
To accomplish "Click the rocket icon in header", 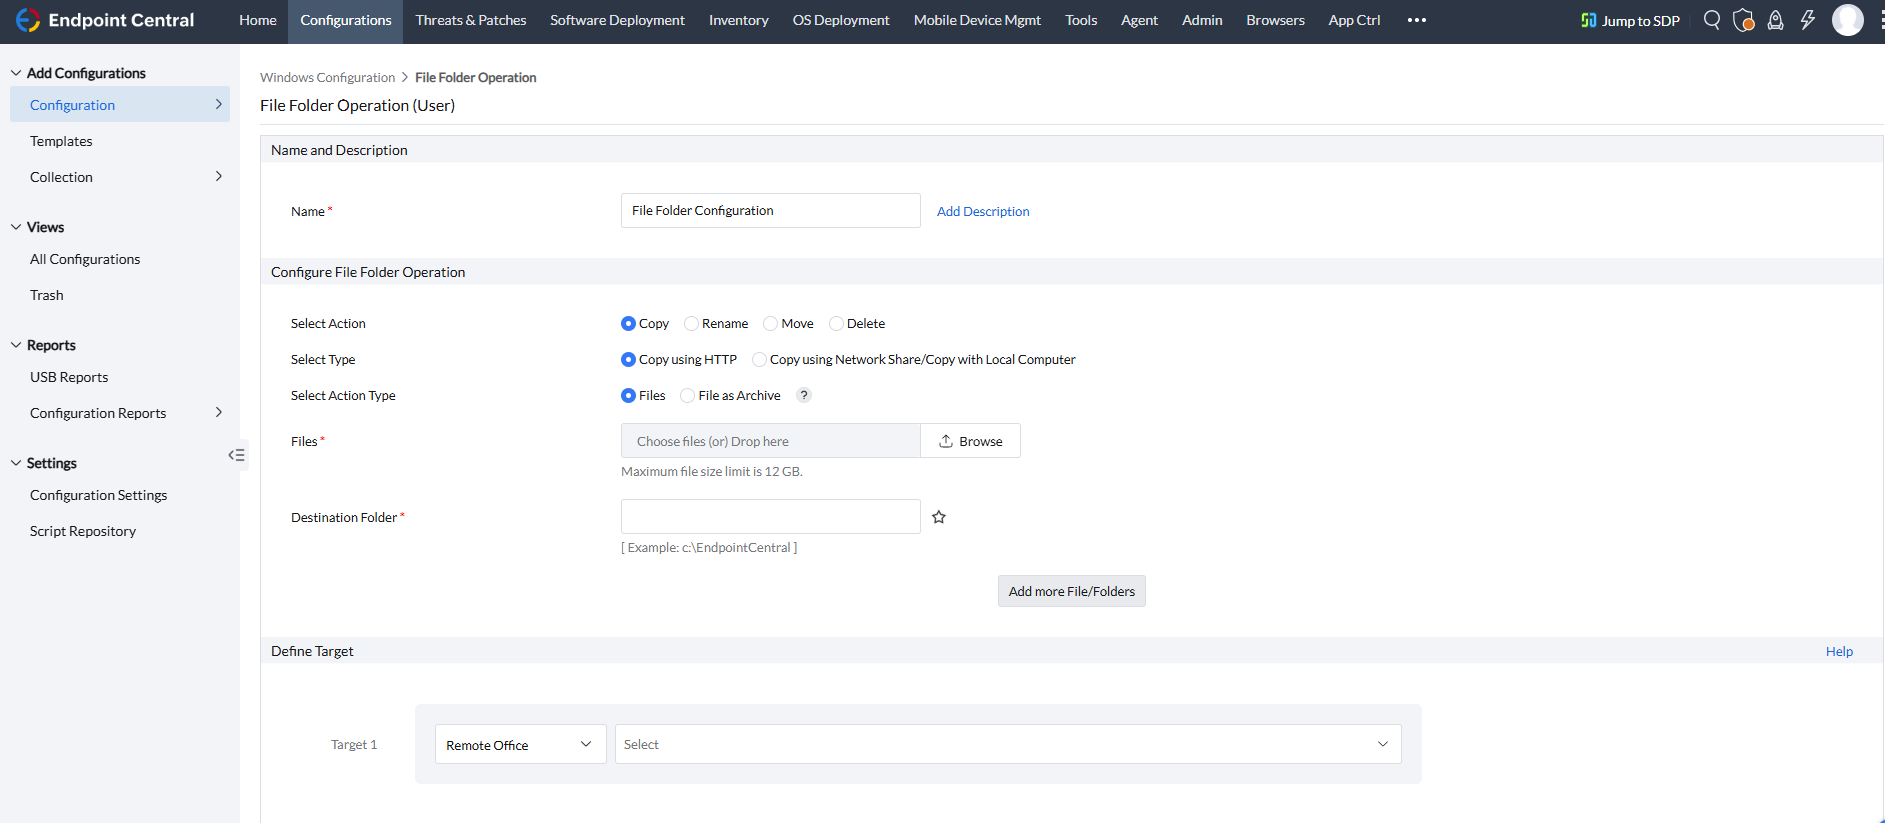I will pos(1775,20).
